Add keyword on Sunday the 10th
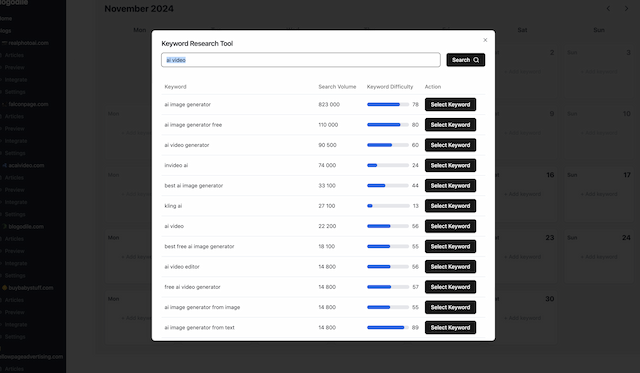 pos(599,133)
